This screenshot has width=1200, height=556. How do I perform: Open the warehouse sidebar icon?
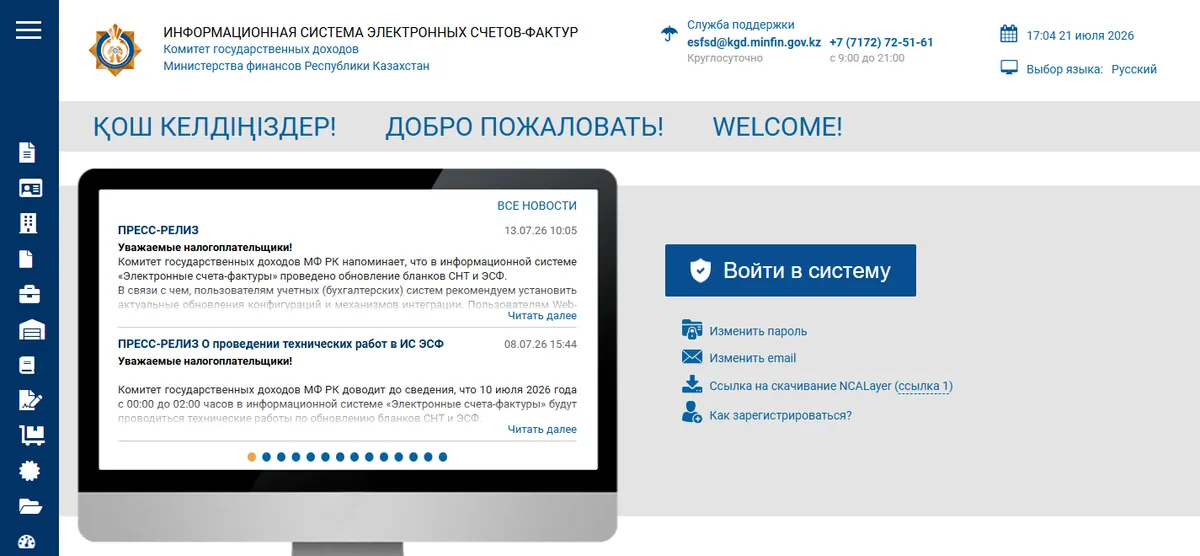[x=31, y=330]
